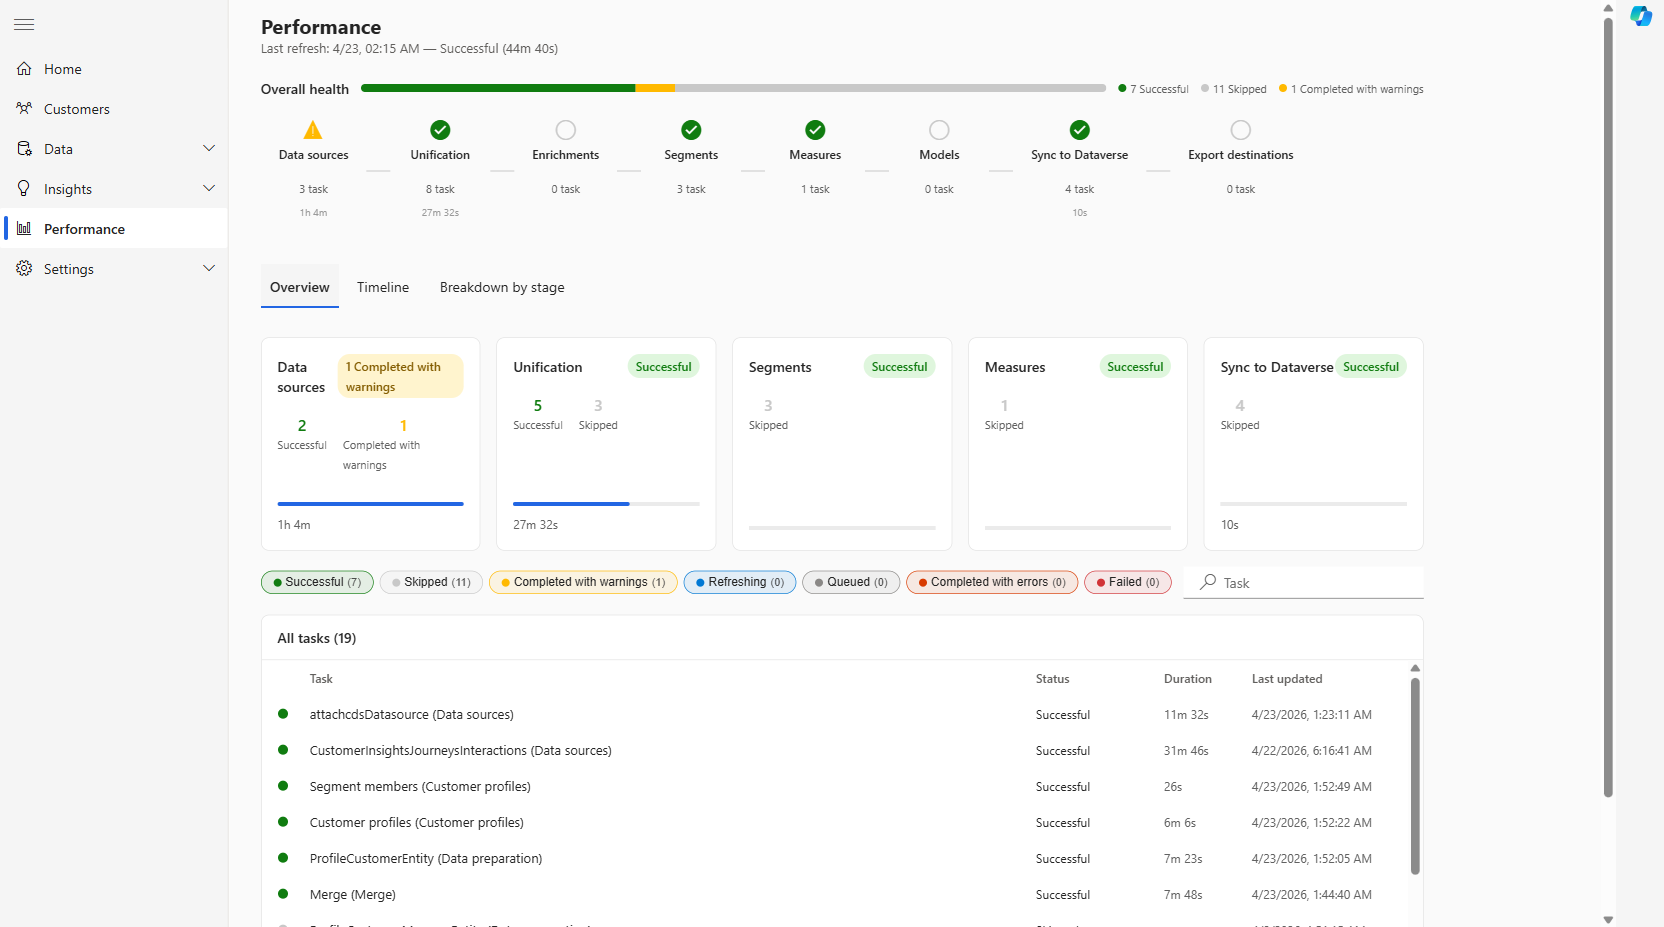Image resolution: width=1664 pixels, height=927 pixels.
Task: Click the Unification green check icon
Action: tap(440, 130)
